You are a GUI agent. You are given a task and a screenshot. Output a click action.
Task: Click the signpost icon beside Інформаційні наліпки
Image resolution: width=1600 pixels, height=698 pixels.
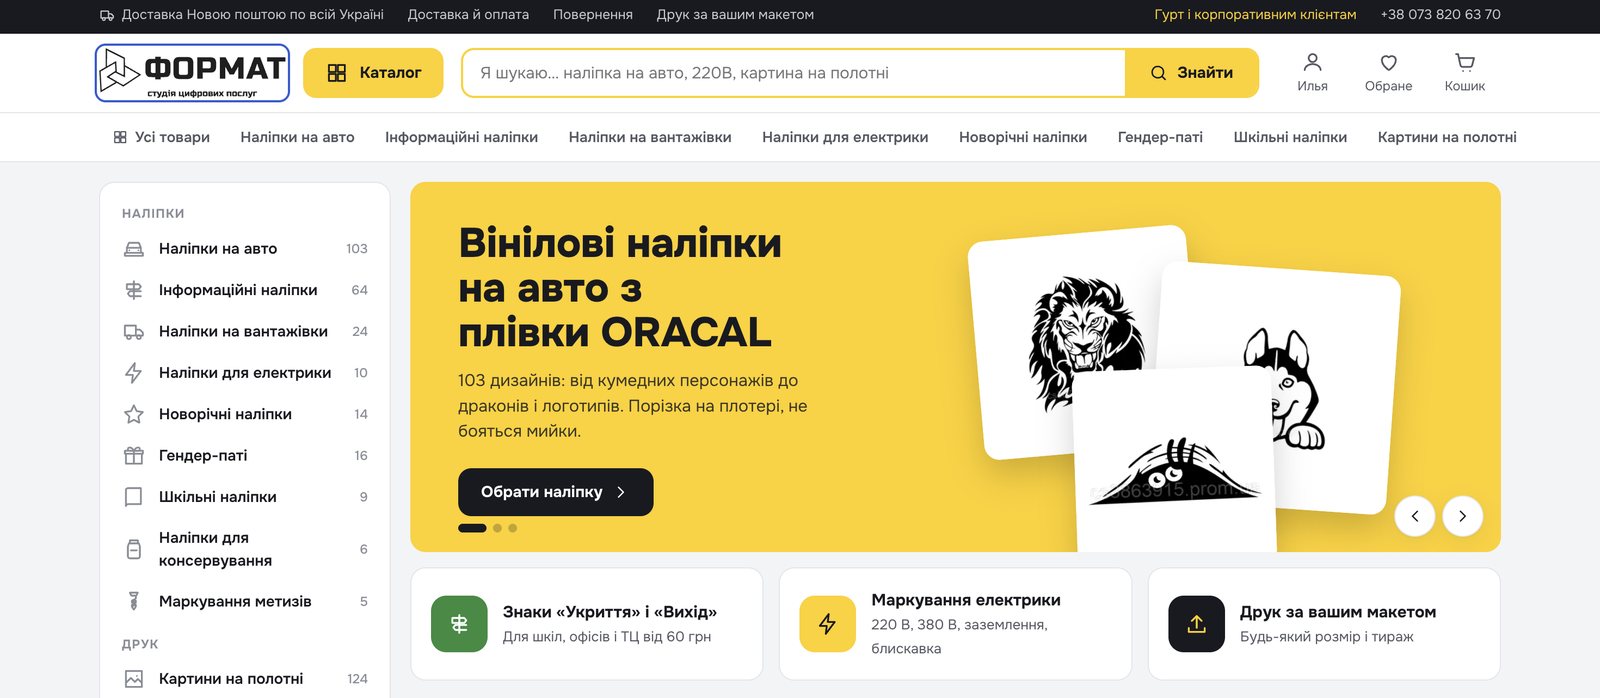[134, 290]
